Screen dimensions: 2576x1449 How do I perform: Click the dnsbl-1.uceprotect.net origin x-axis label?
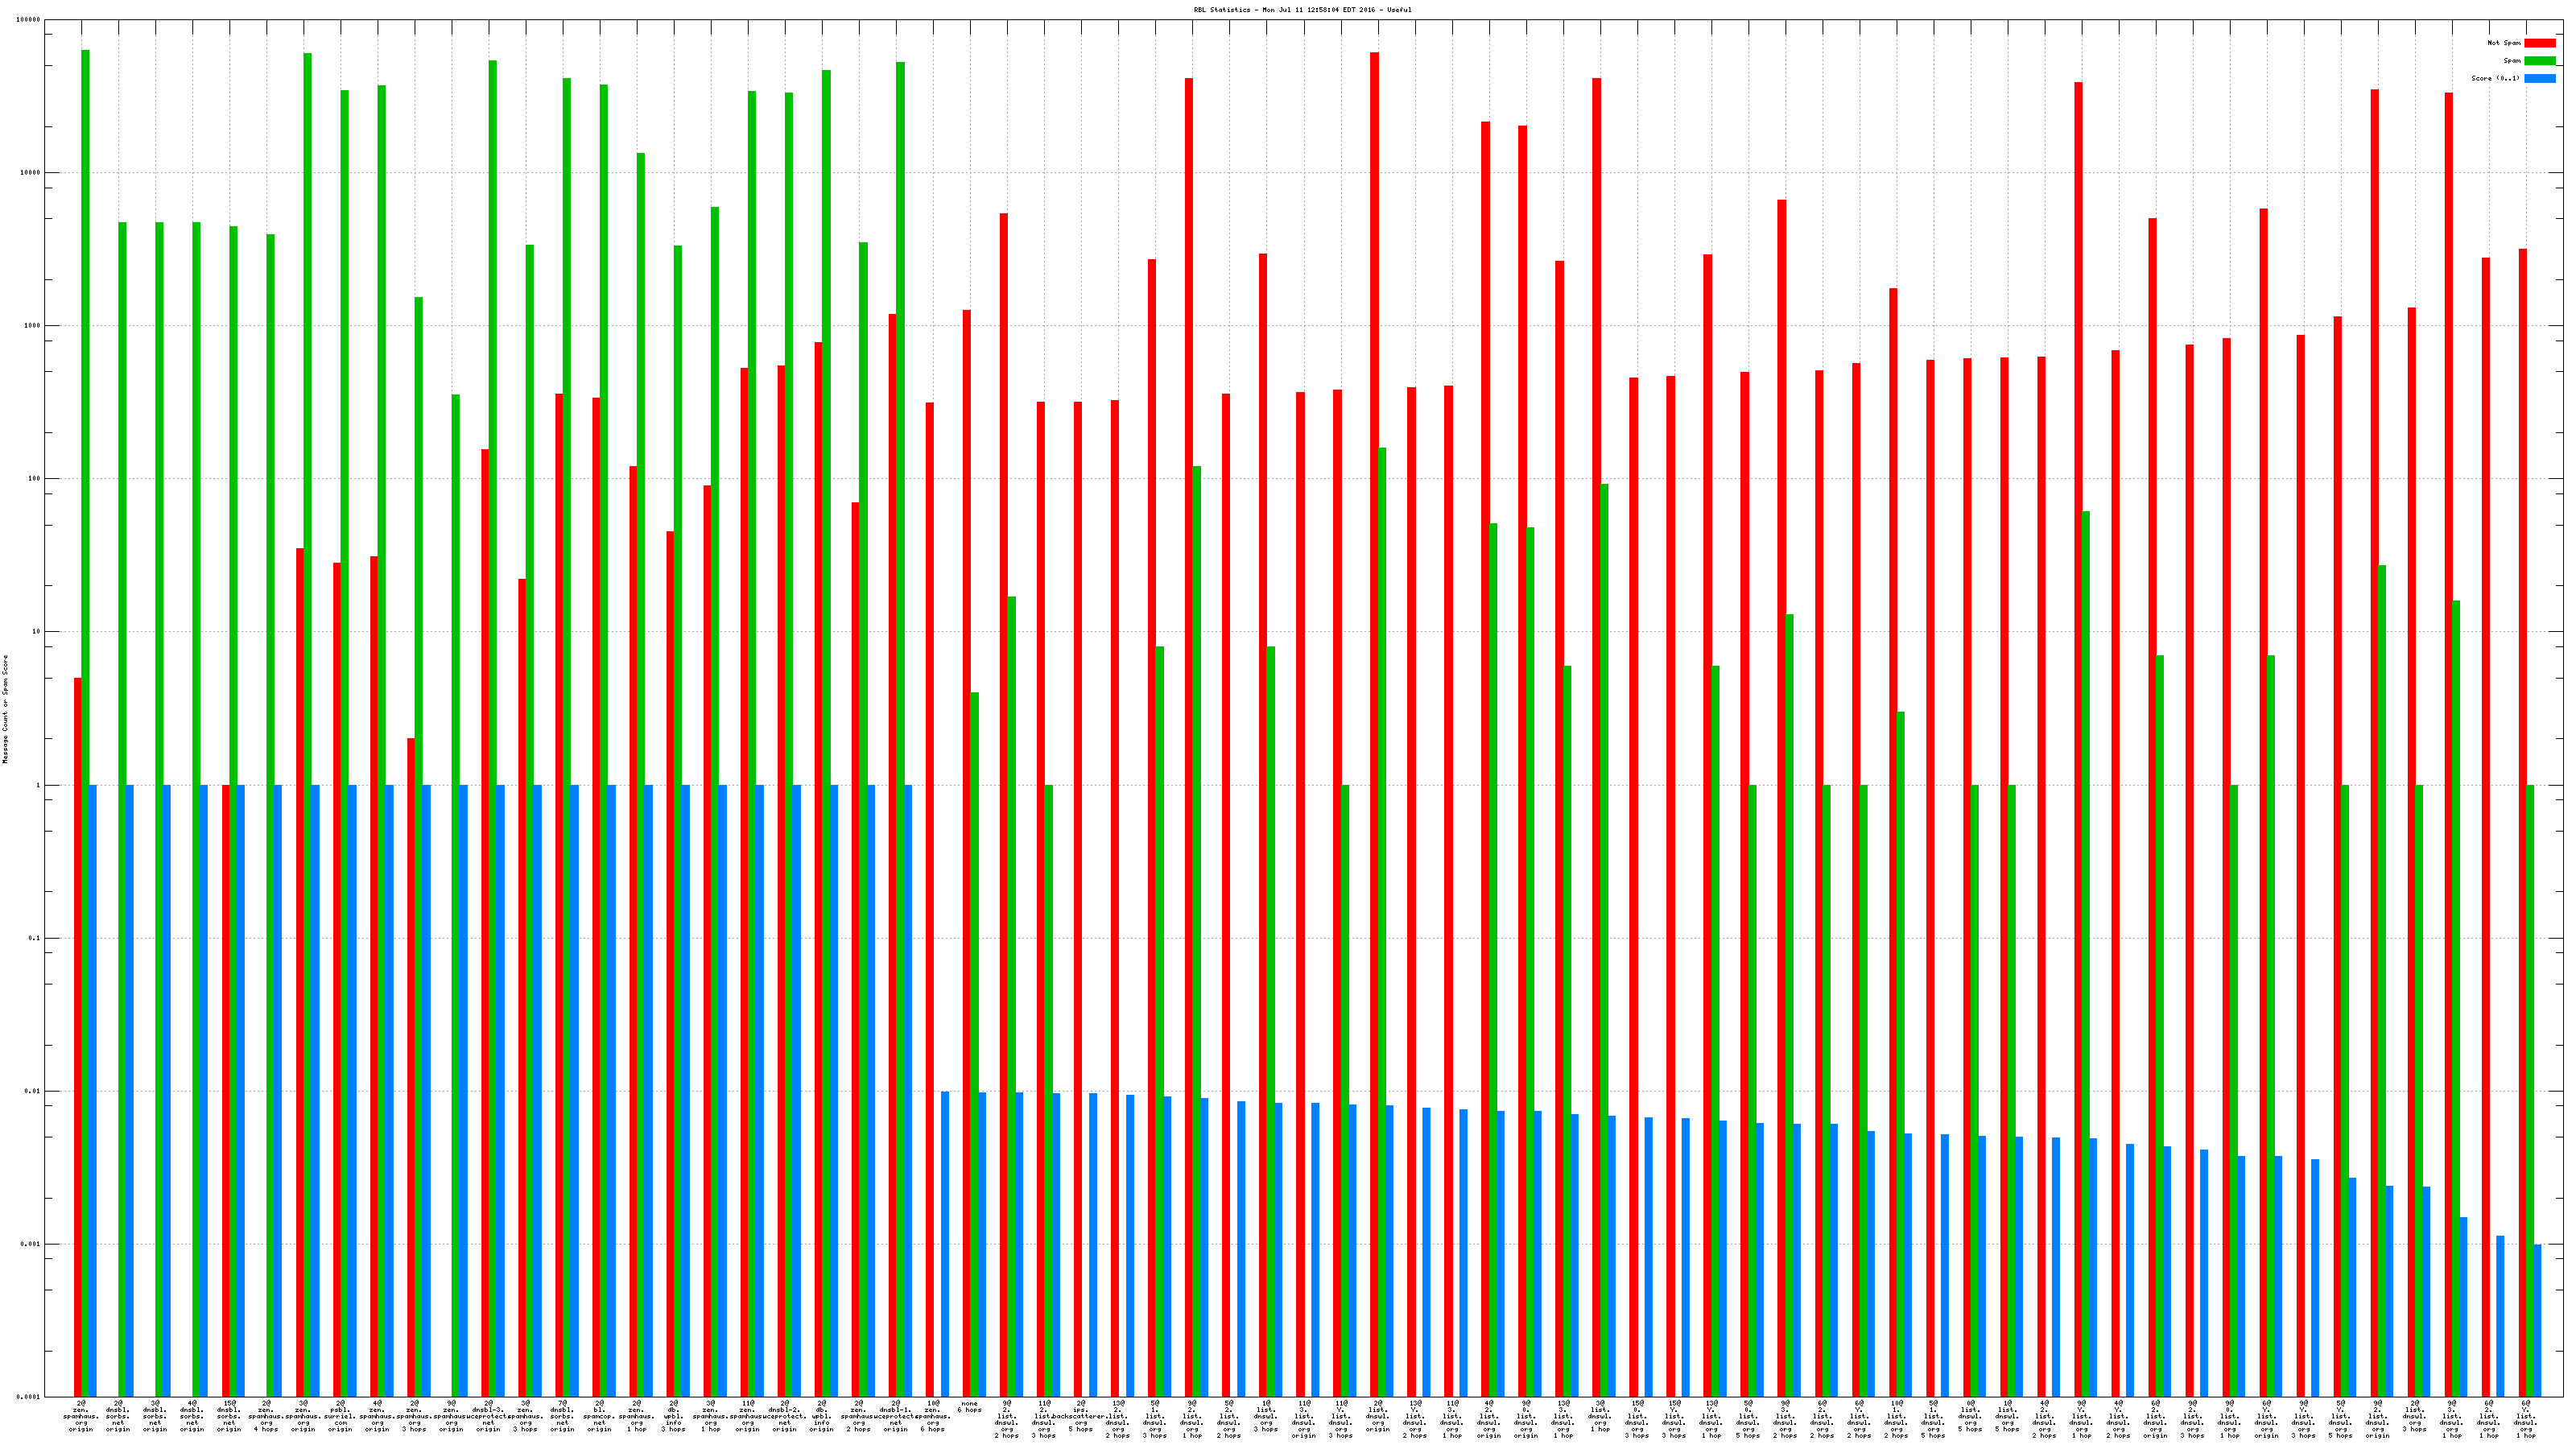895,1416
